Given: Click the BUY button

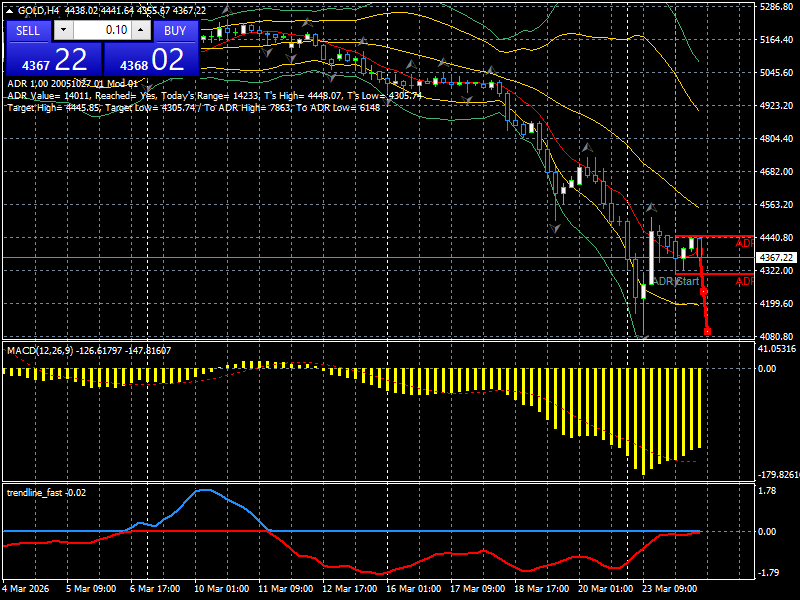Looking at the screenshot, I should (x=175, y=31).
